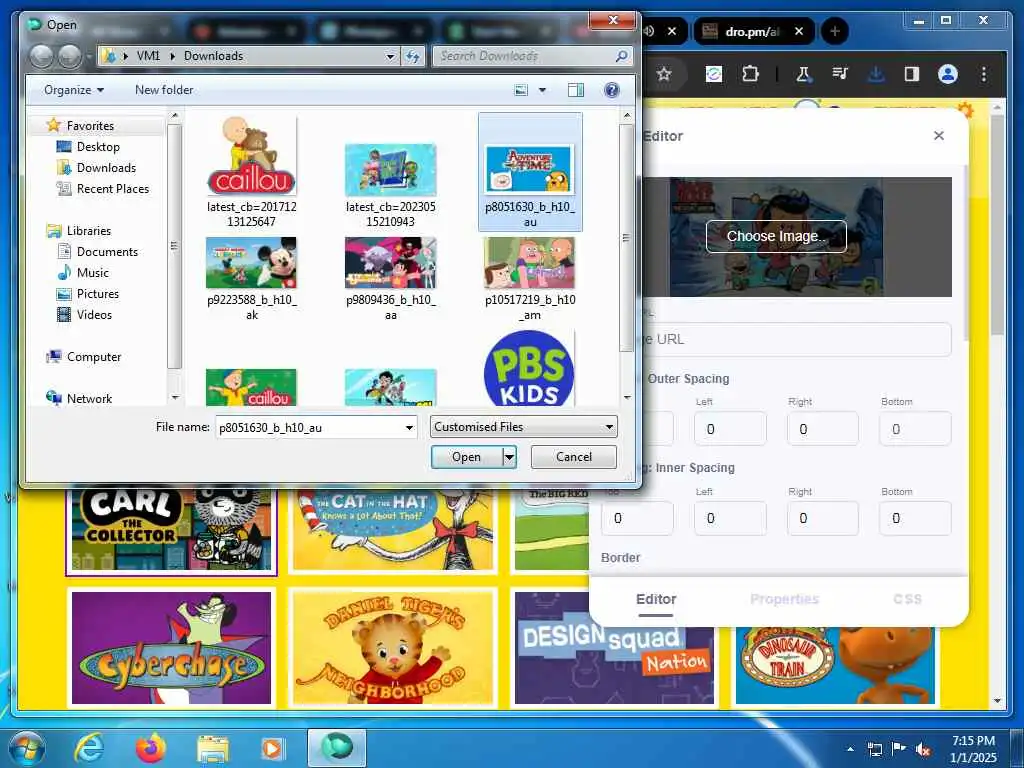Select Documents library

click(x=107, y=251)
